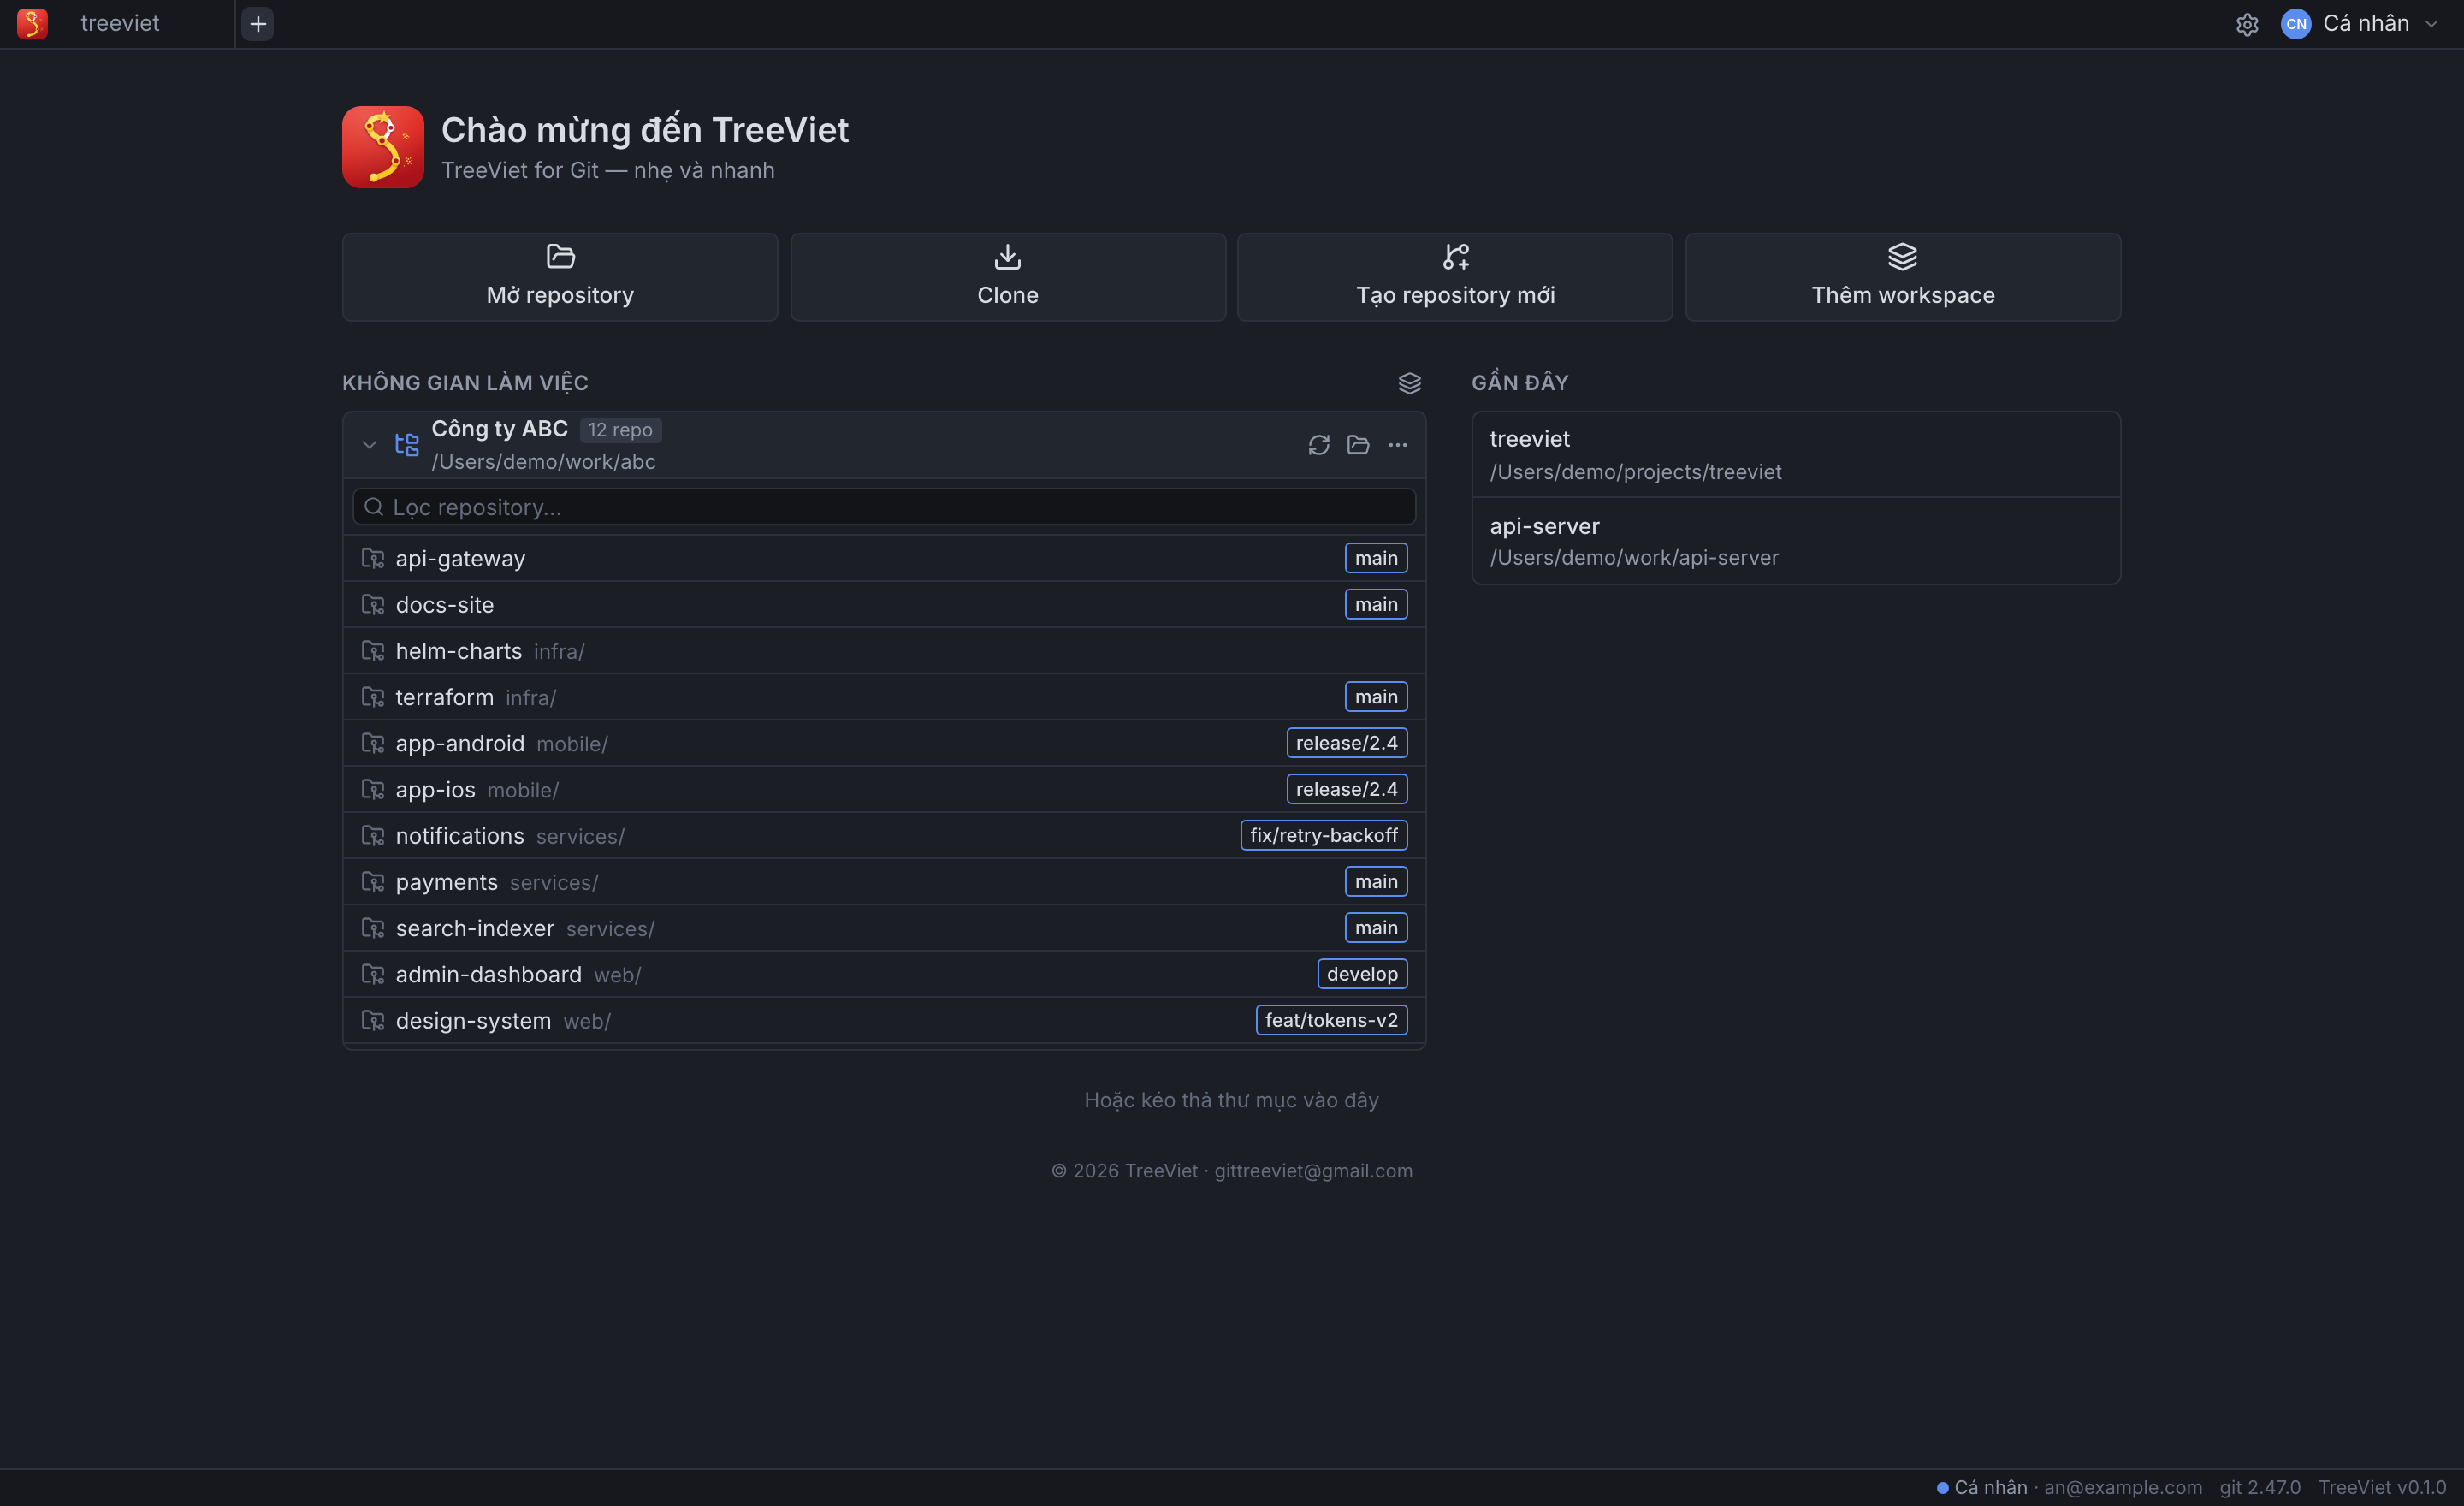Click the 12 repo count badge
The width and height of the screenshot is (2464, 1506).
620,430
